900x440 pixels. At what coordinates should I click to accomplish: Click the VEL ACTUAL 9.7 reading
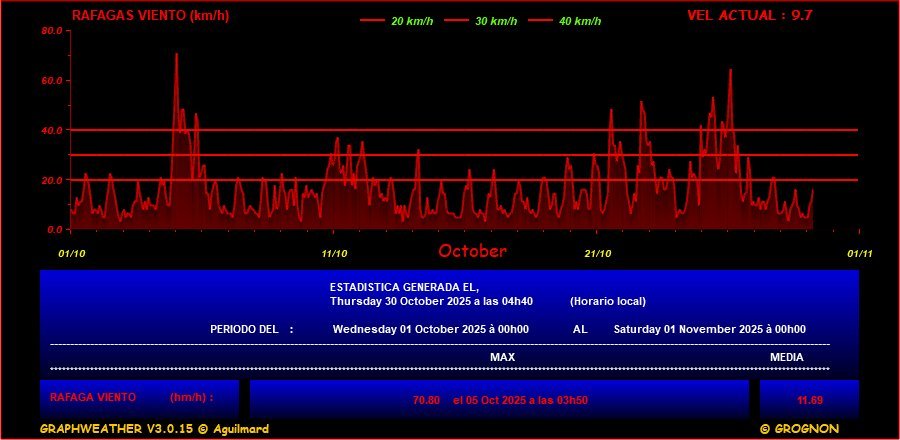click(735, 15)
